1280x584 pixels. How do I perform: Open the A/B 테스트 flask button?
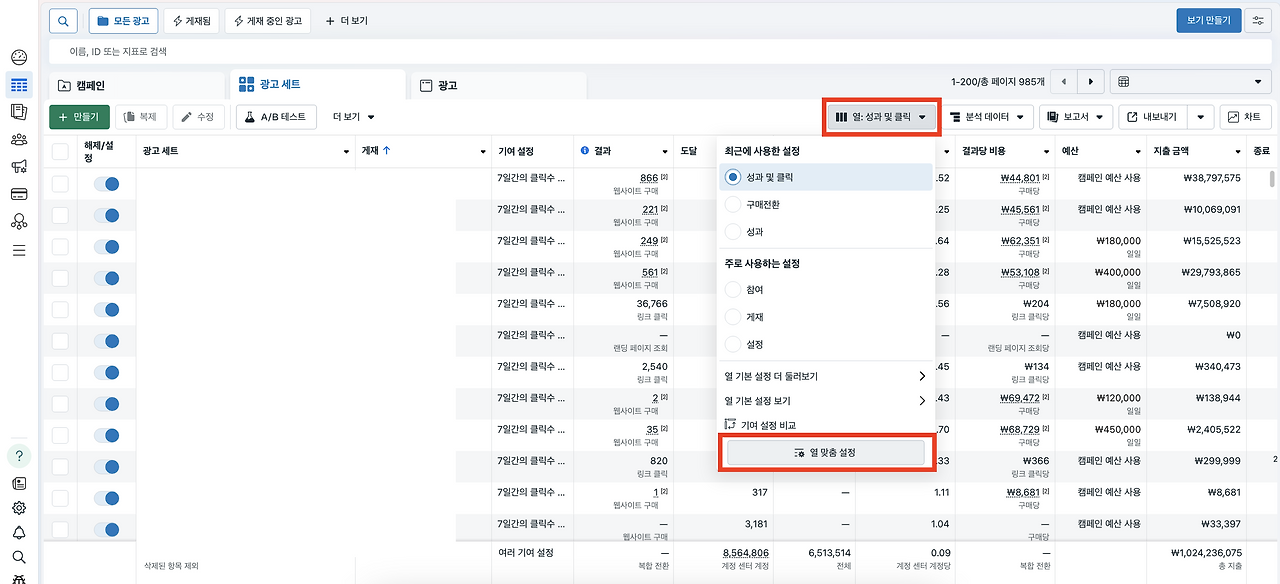pyautogui.click(x=277, y=117)
